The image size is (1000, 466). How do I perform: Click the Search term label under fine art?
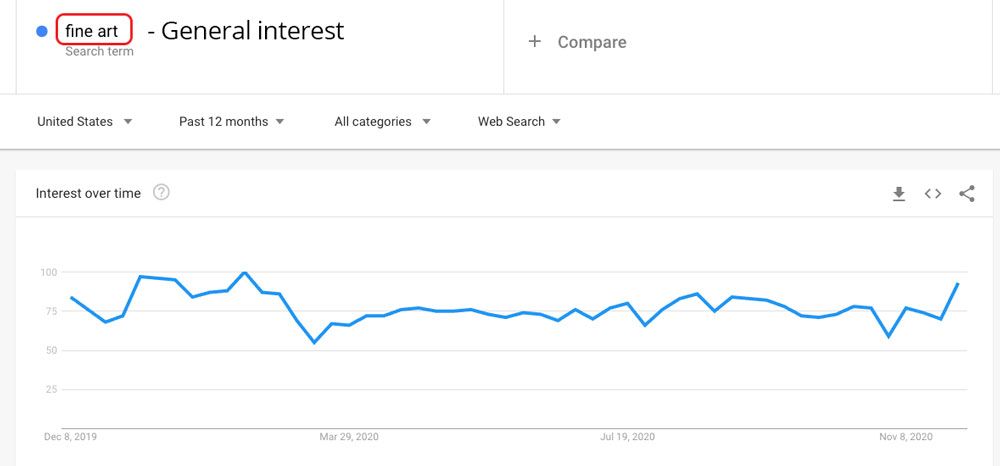point(99,52)
